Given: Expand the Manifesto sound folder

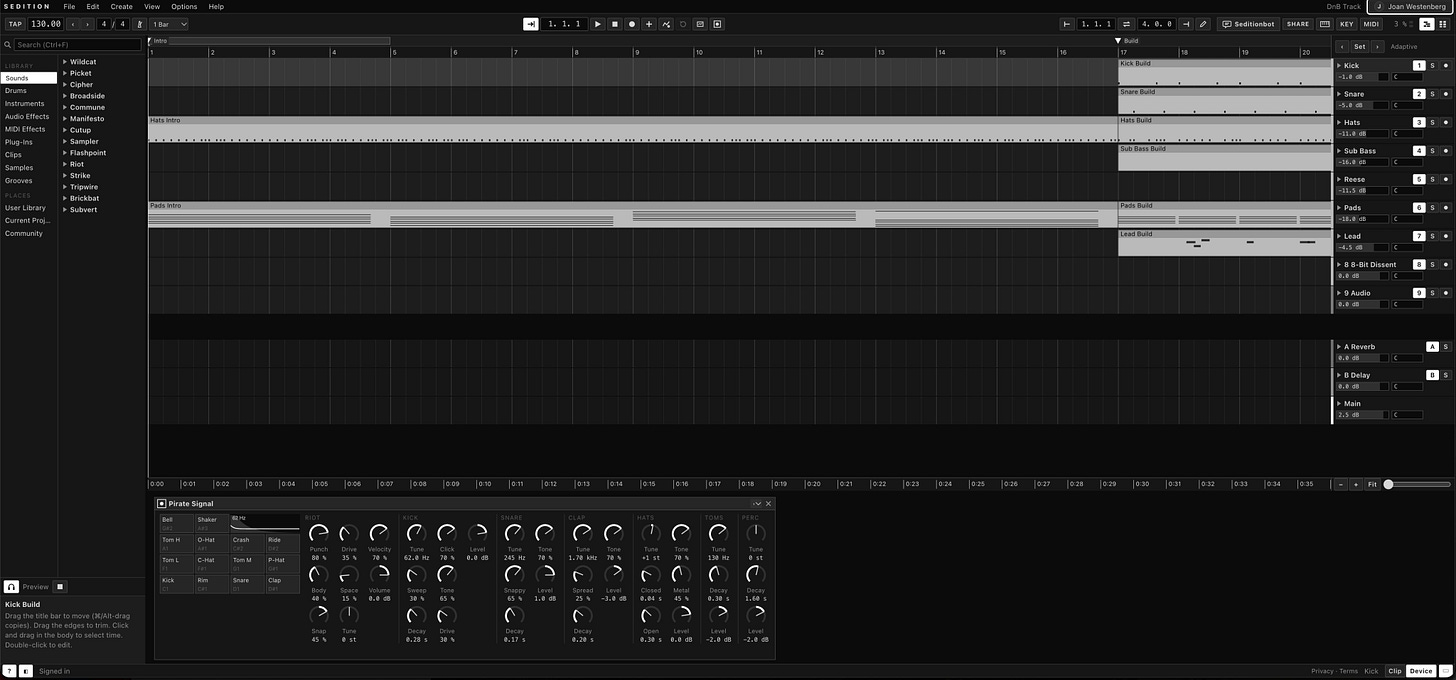Looking at the screenshot, I should click(65, 119).
